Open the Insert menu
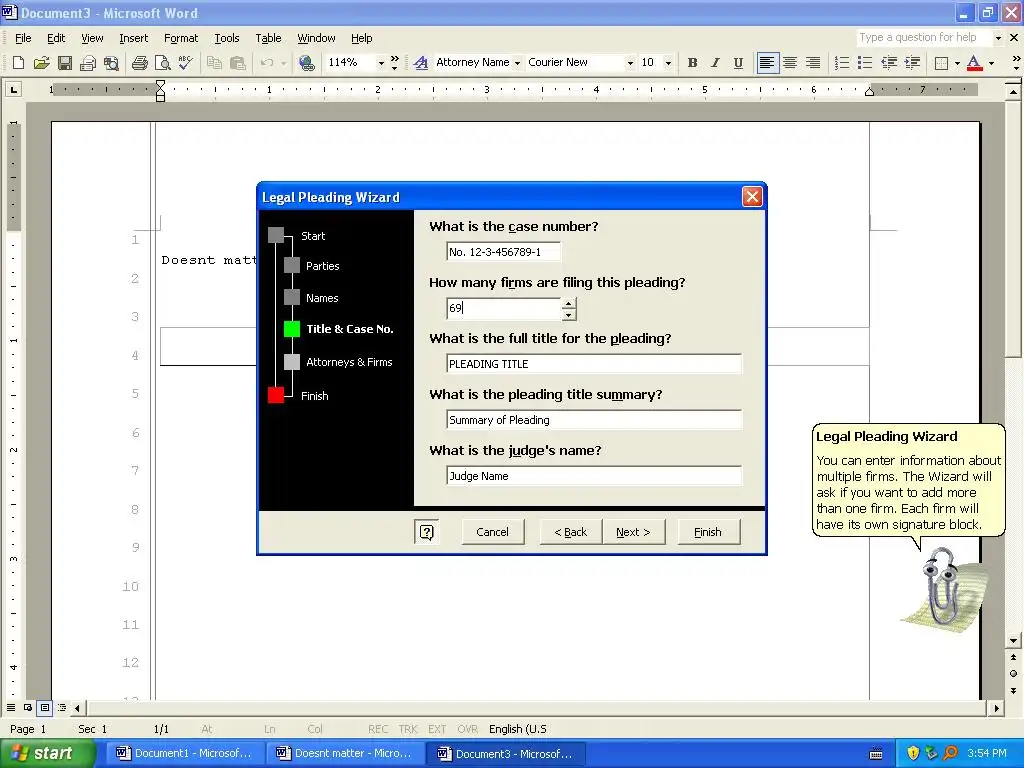Image resolution: width=1024 pixels, height=768 pixels. coord(133,38)
